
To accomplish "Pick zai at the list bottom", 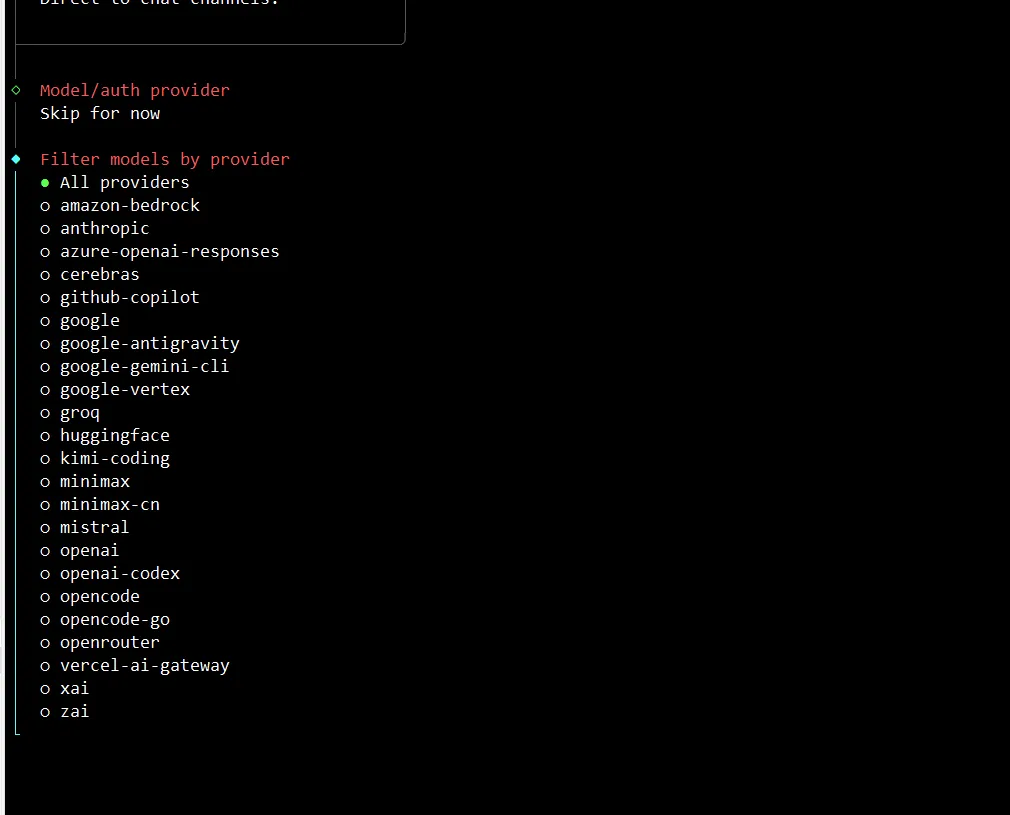I will click(64, 712).
